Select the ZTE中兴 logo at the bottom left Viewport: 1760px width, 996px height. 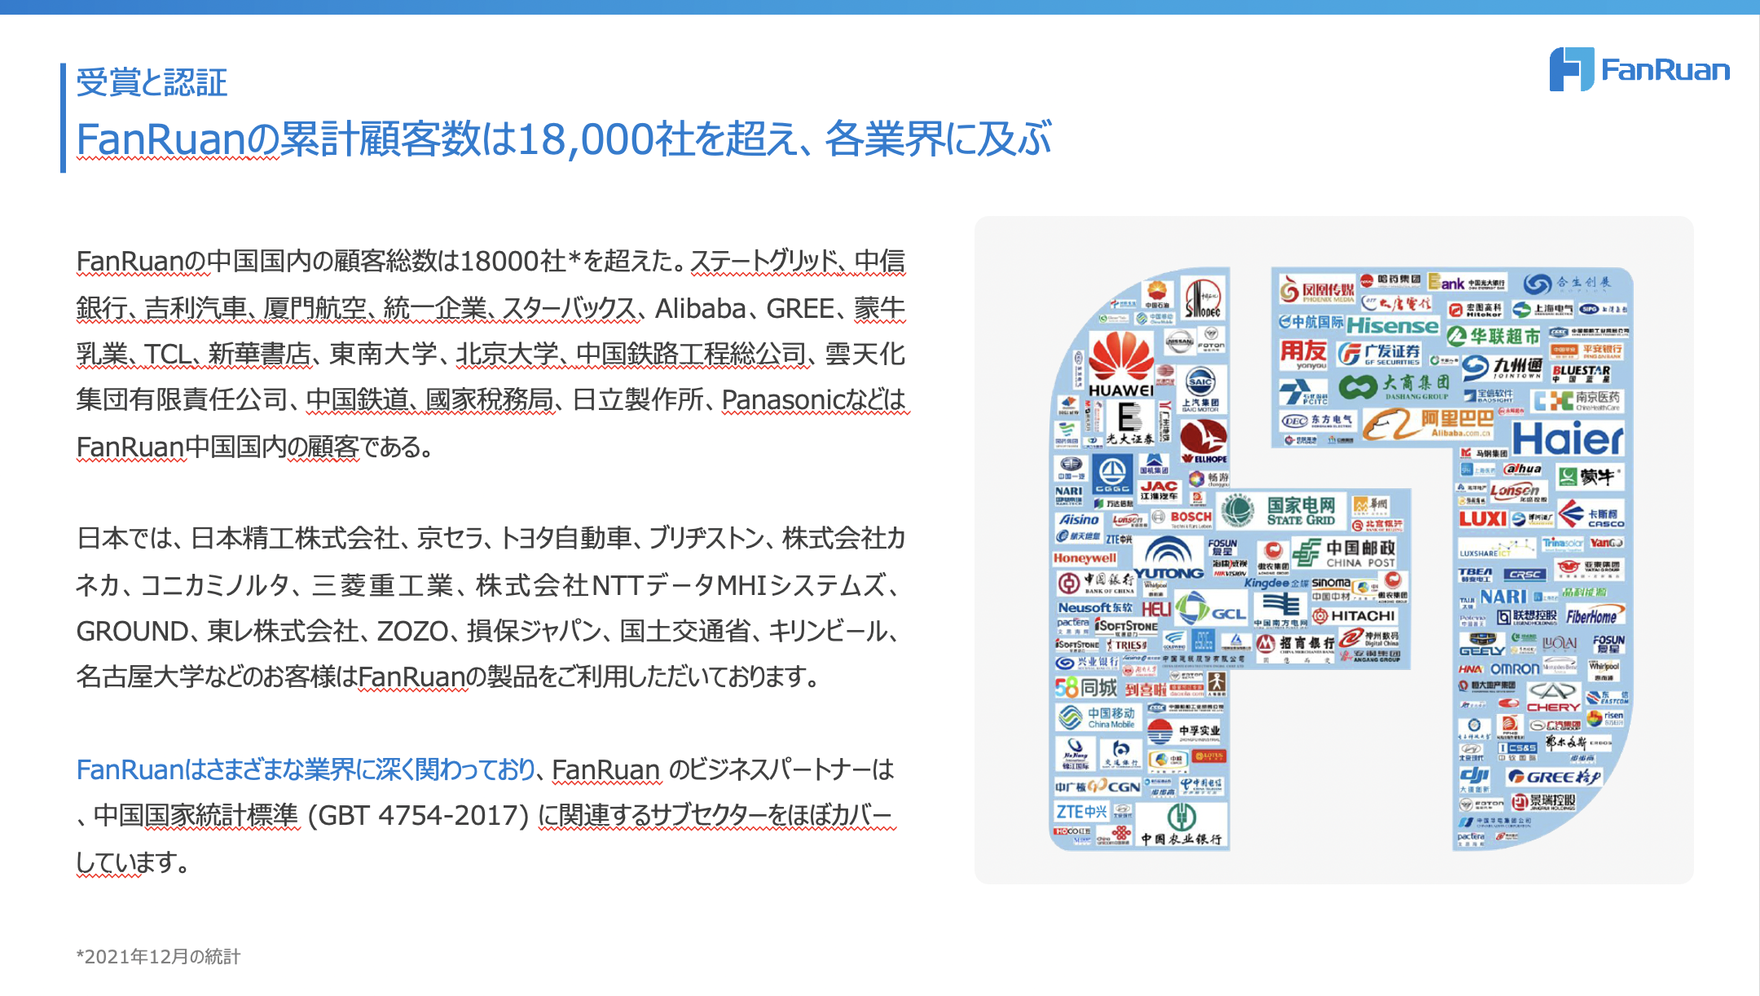pos(1081,811)
